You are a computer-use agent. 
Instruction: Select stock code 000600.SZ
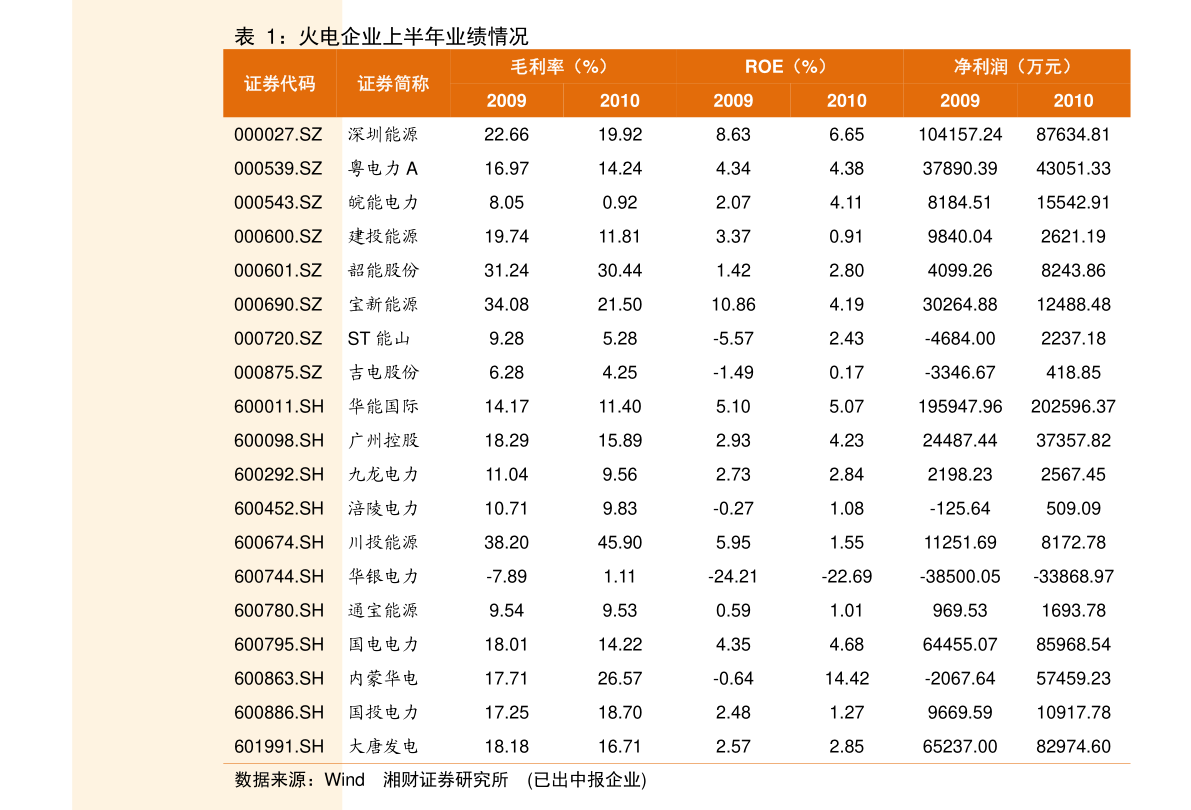(x=278, y=236)
